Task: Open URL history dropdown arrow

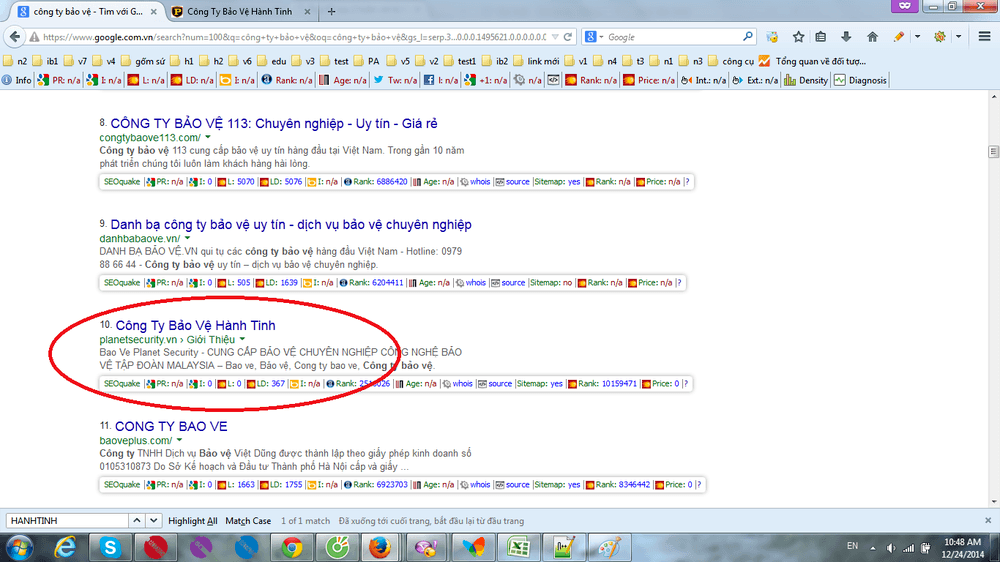Action: (555, 37)
